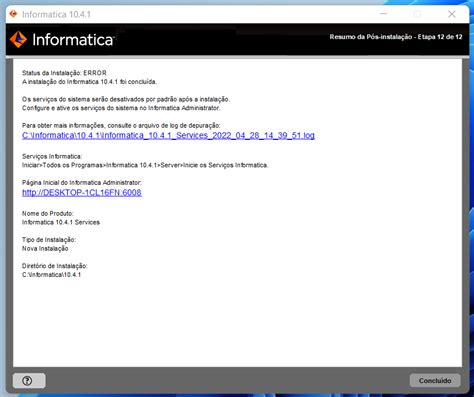Click 'Configure e ative os serviços do sistema' text
This screenshot has width=474, height=397.
coord(121,108)
